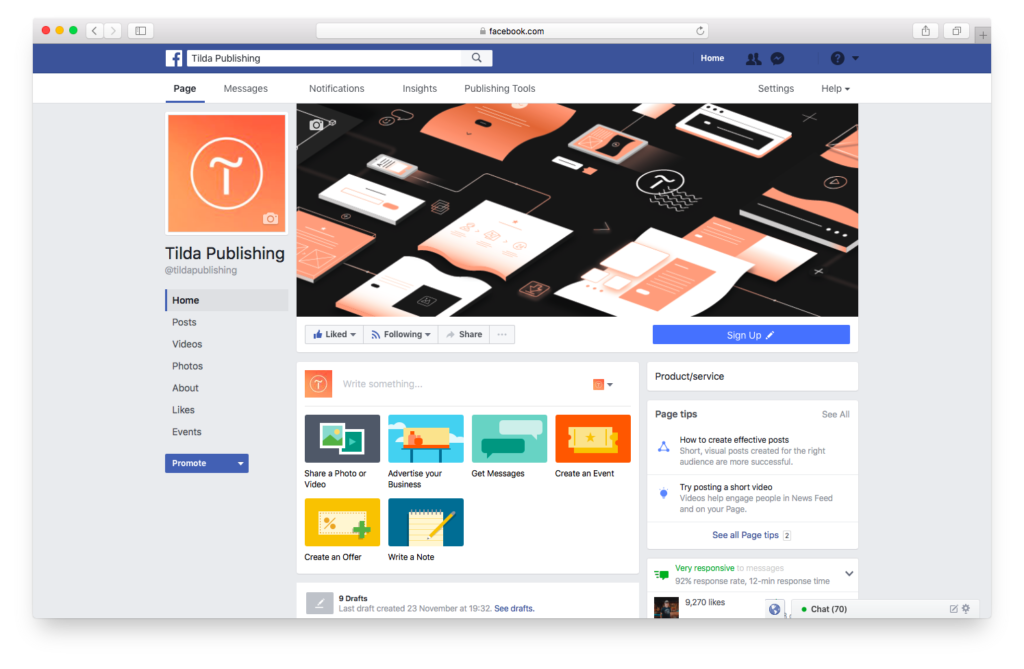Select Home in the left sidebar
Screen dimensions: 1024x669
pos(227,300)
